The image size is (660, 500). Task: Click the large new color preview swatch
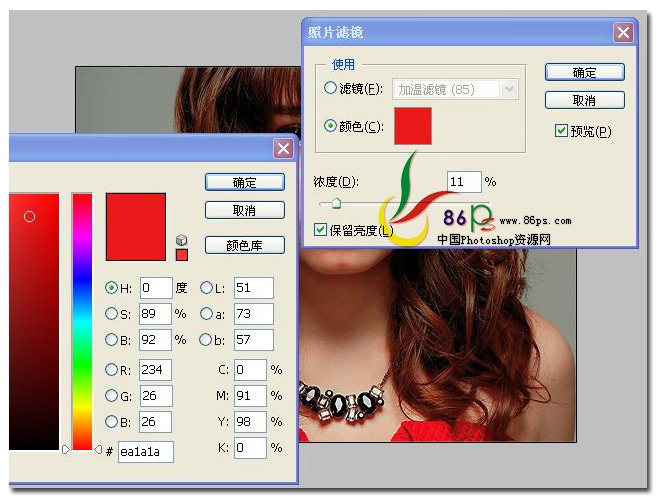click(136, 227)
